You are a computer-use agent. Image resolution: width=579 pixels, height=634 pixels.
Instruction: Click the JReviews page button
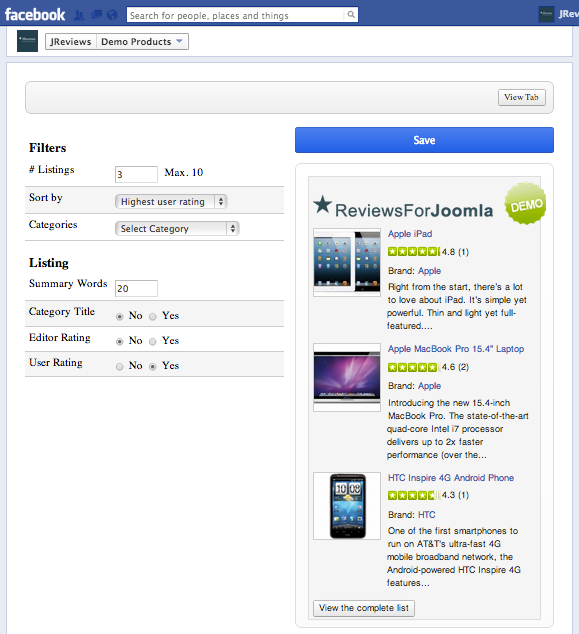point(71,42)
